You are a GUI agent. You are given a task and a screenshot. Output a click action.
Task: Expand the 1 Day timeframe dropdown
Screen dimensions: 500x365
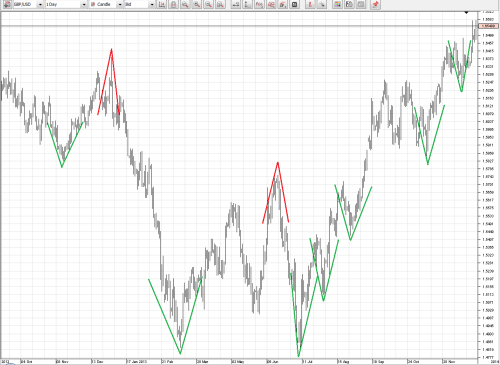click(84, 4)
